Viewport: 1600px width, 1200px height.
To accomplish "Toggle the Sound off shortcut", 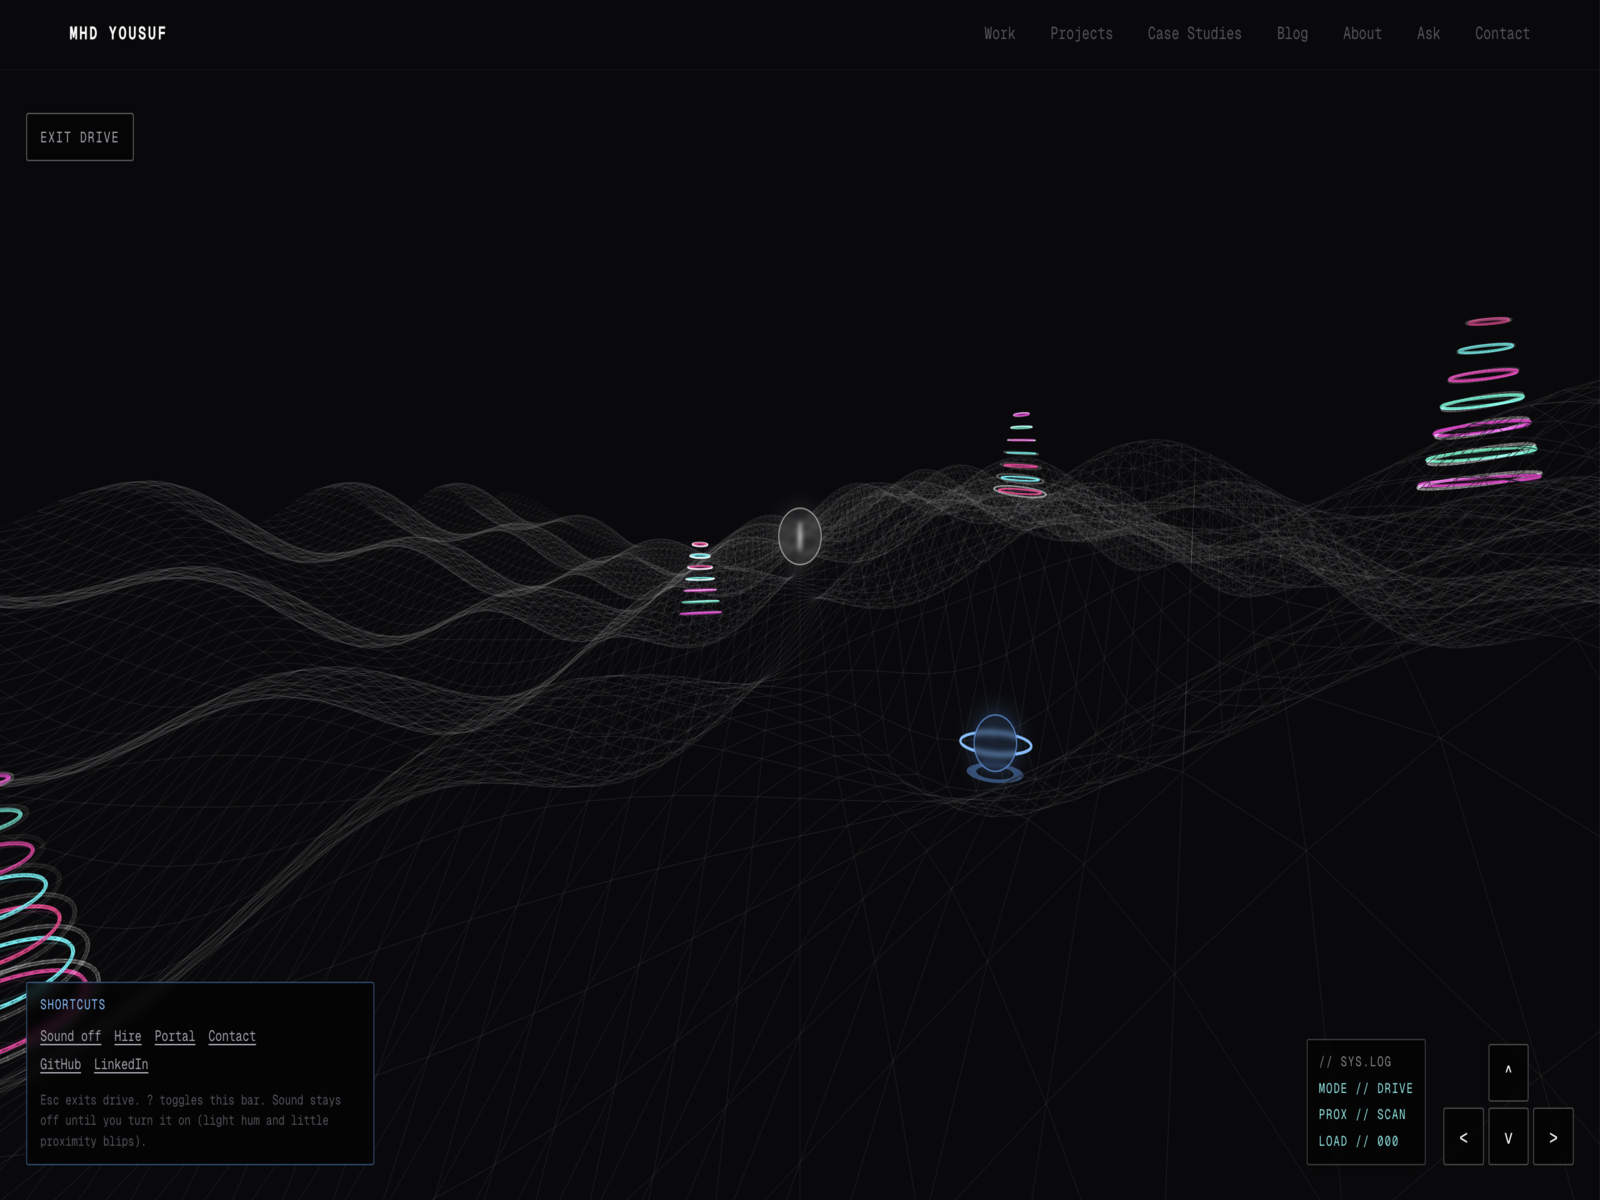I will point(70,1036).
